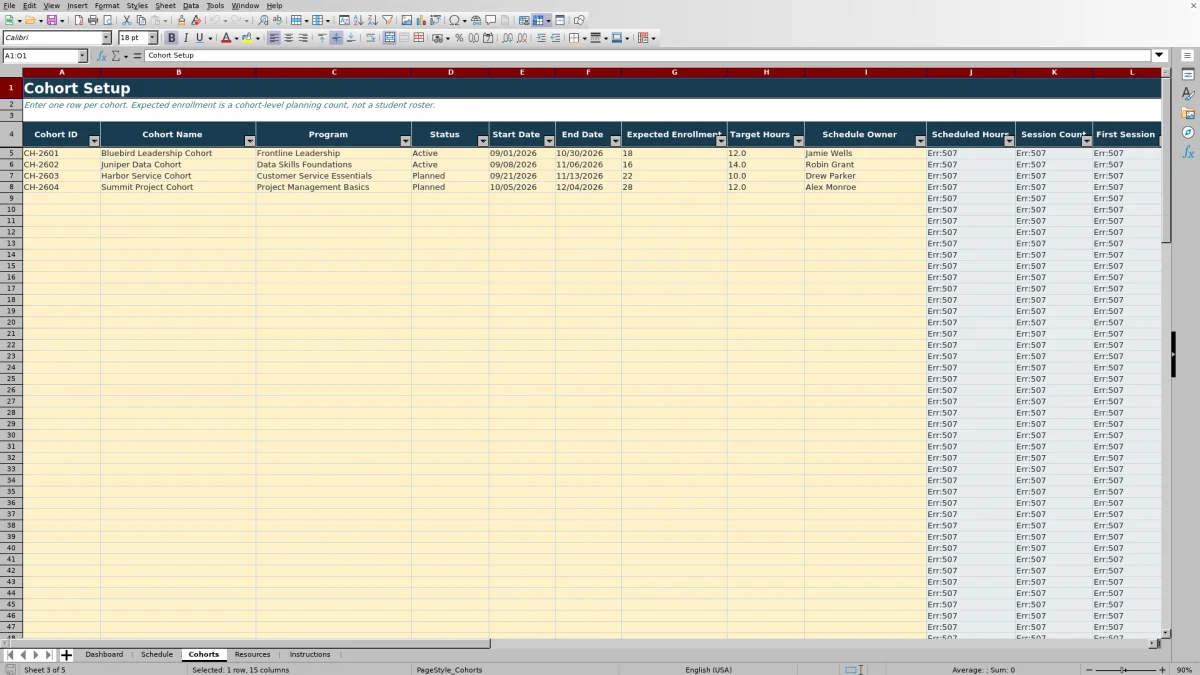The width and height of the screenshot is (1200, 675).
Task: Open the Cohort ID filter dropdown
Action: coord(95,141)
